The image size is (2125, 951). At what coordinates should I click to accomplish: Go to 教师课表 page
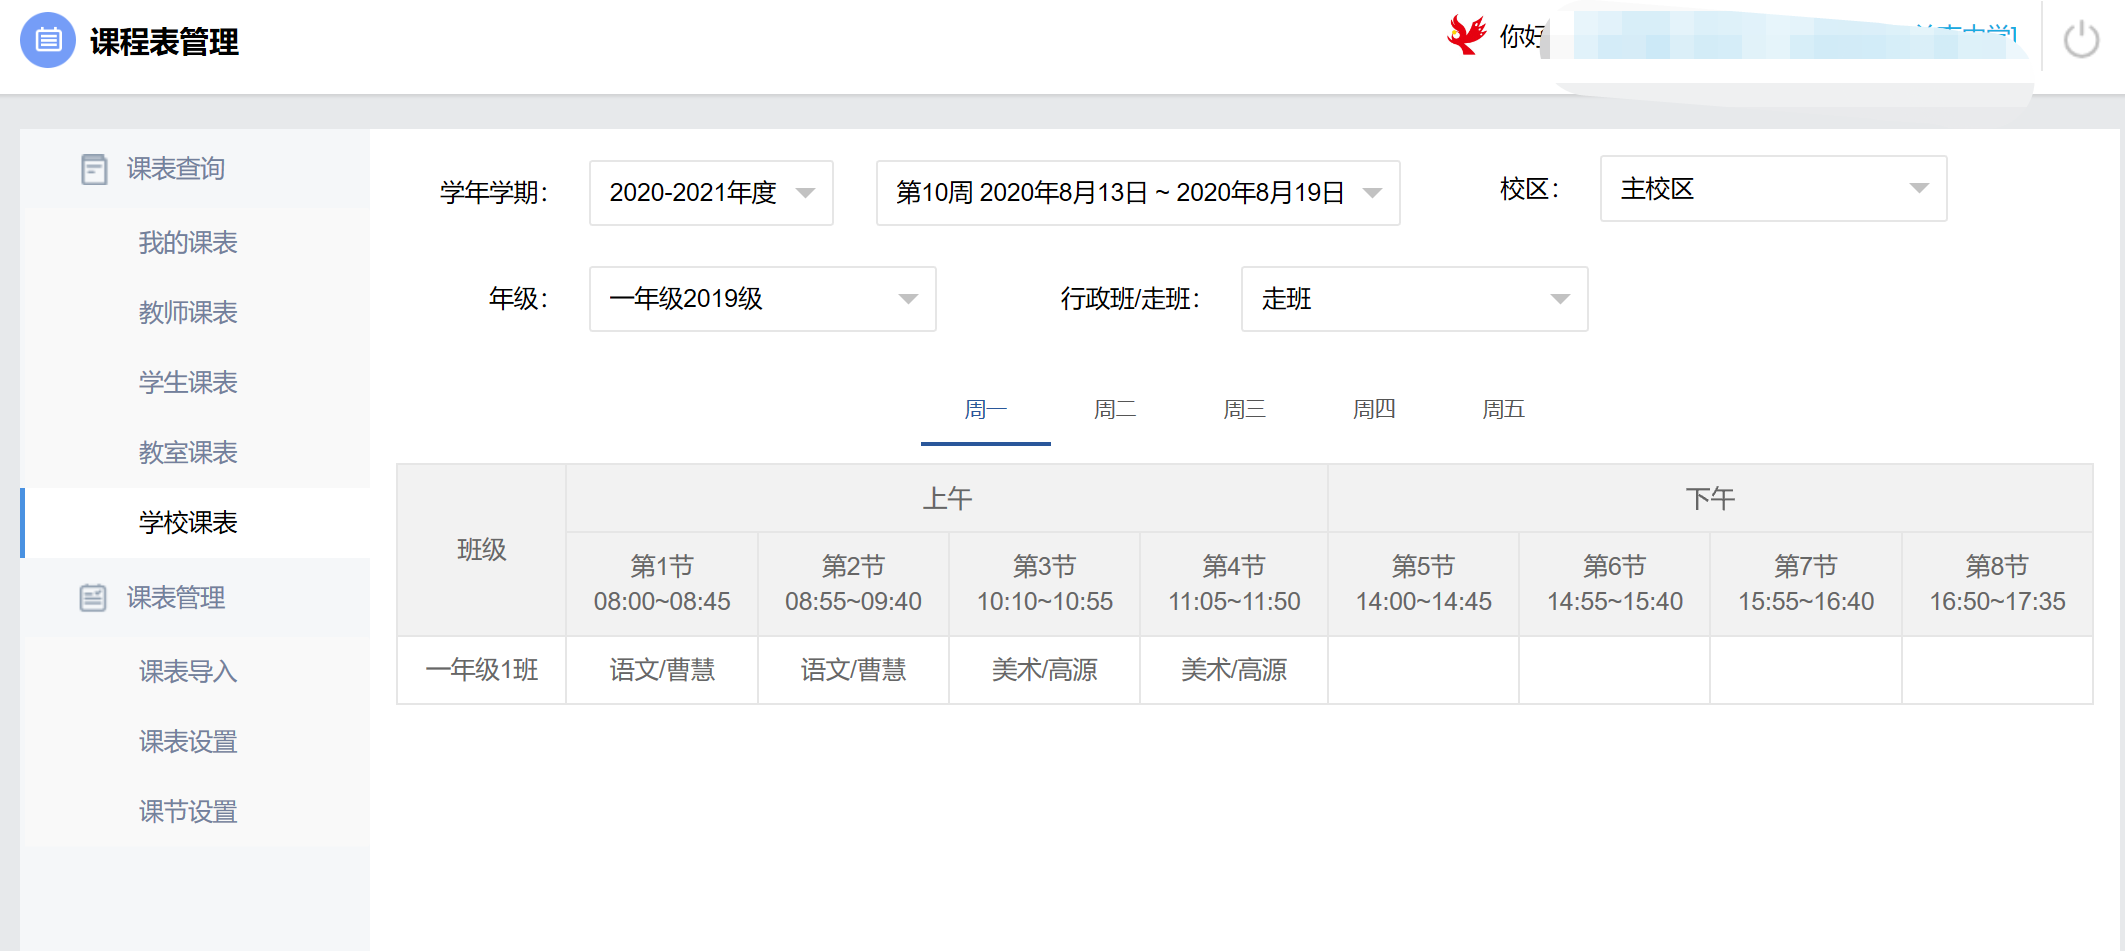(188, 313)
